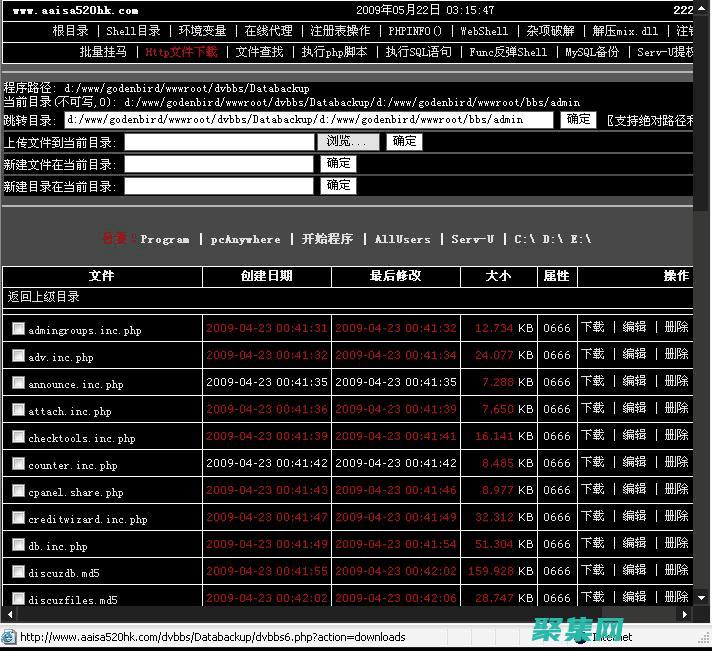Go to 文件查找 in the second menu row
The width and height of the screenshot is (712, 651).
point(259,52)
